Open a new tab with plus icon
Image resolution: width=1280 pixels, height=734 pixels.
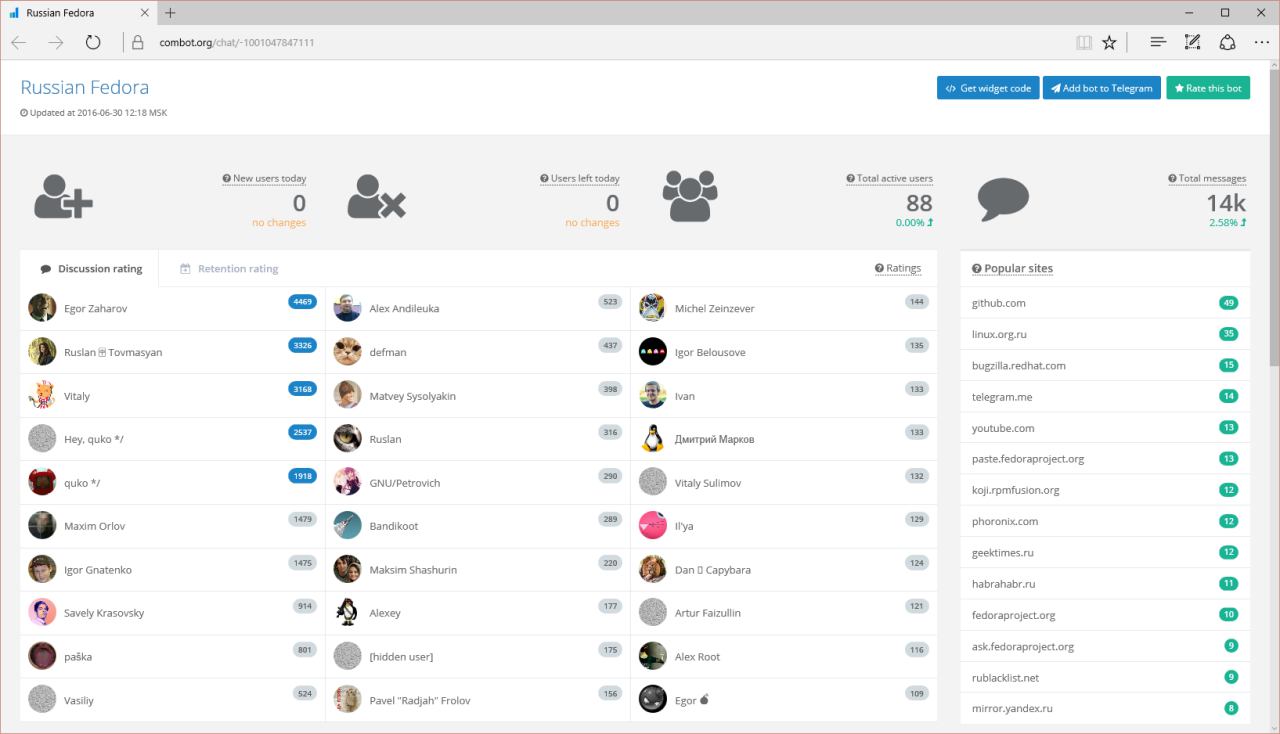pos(170,13)
